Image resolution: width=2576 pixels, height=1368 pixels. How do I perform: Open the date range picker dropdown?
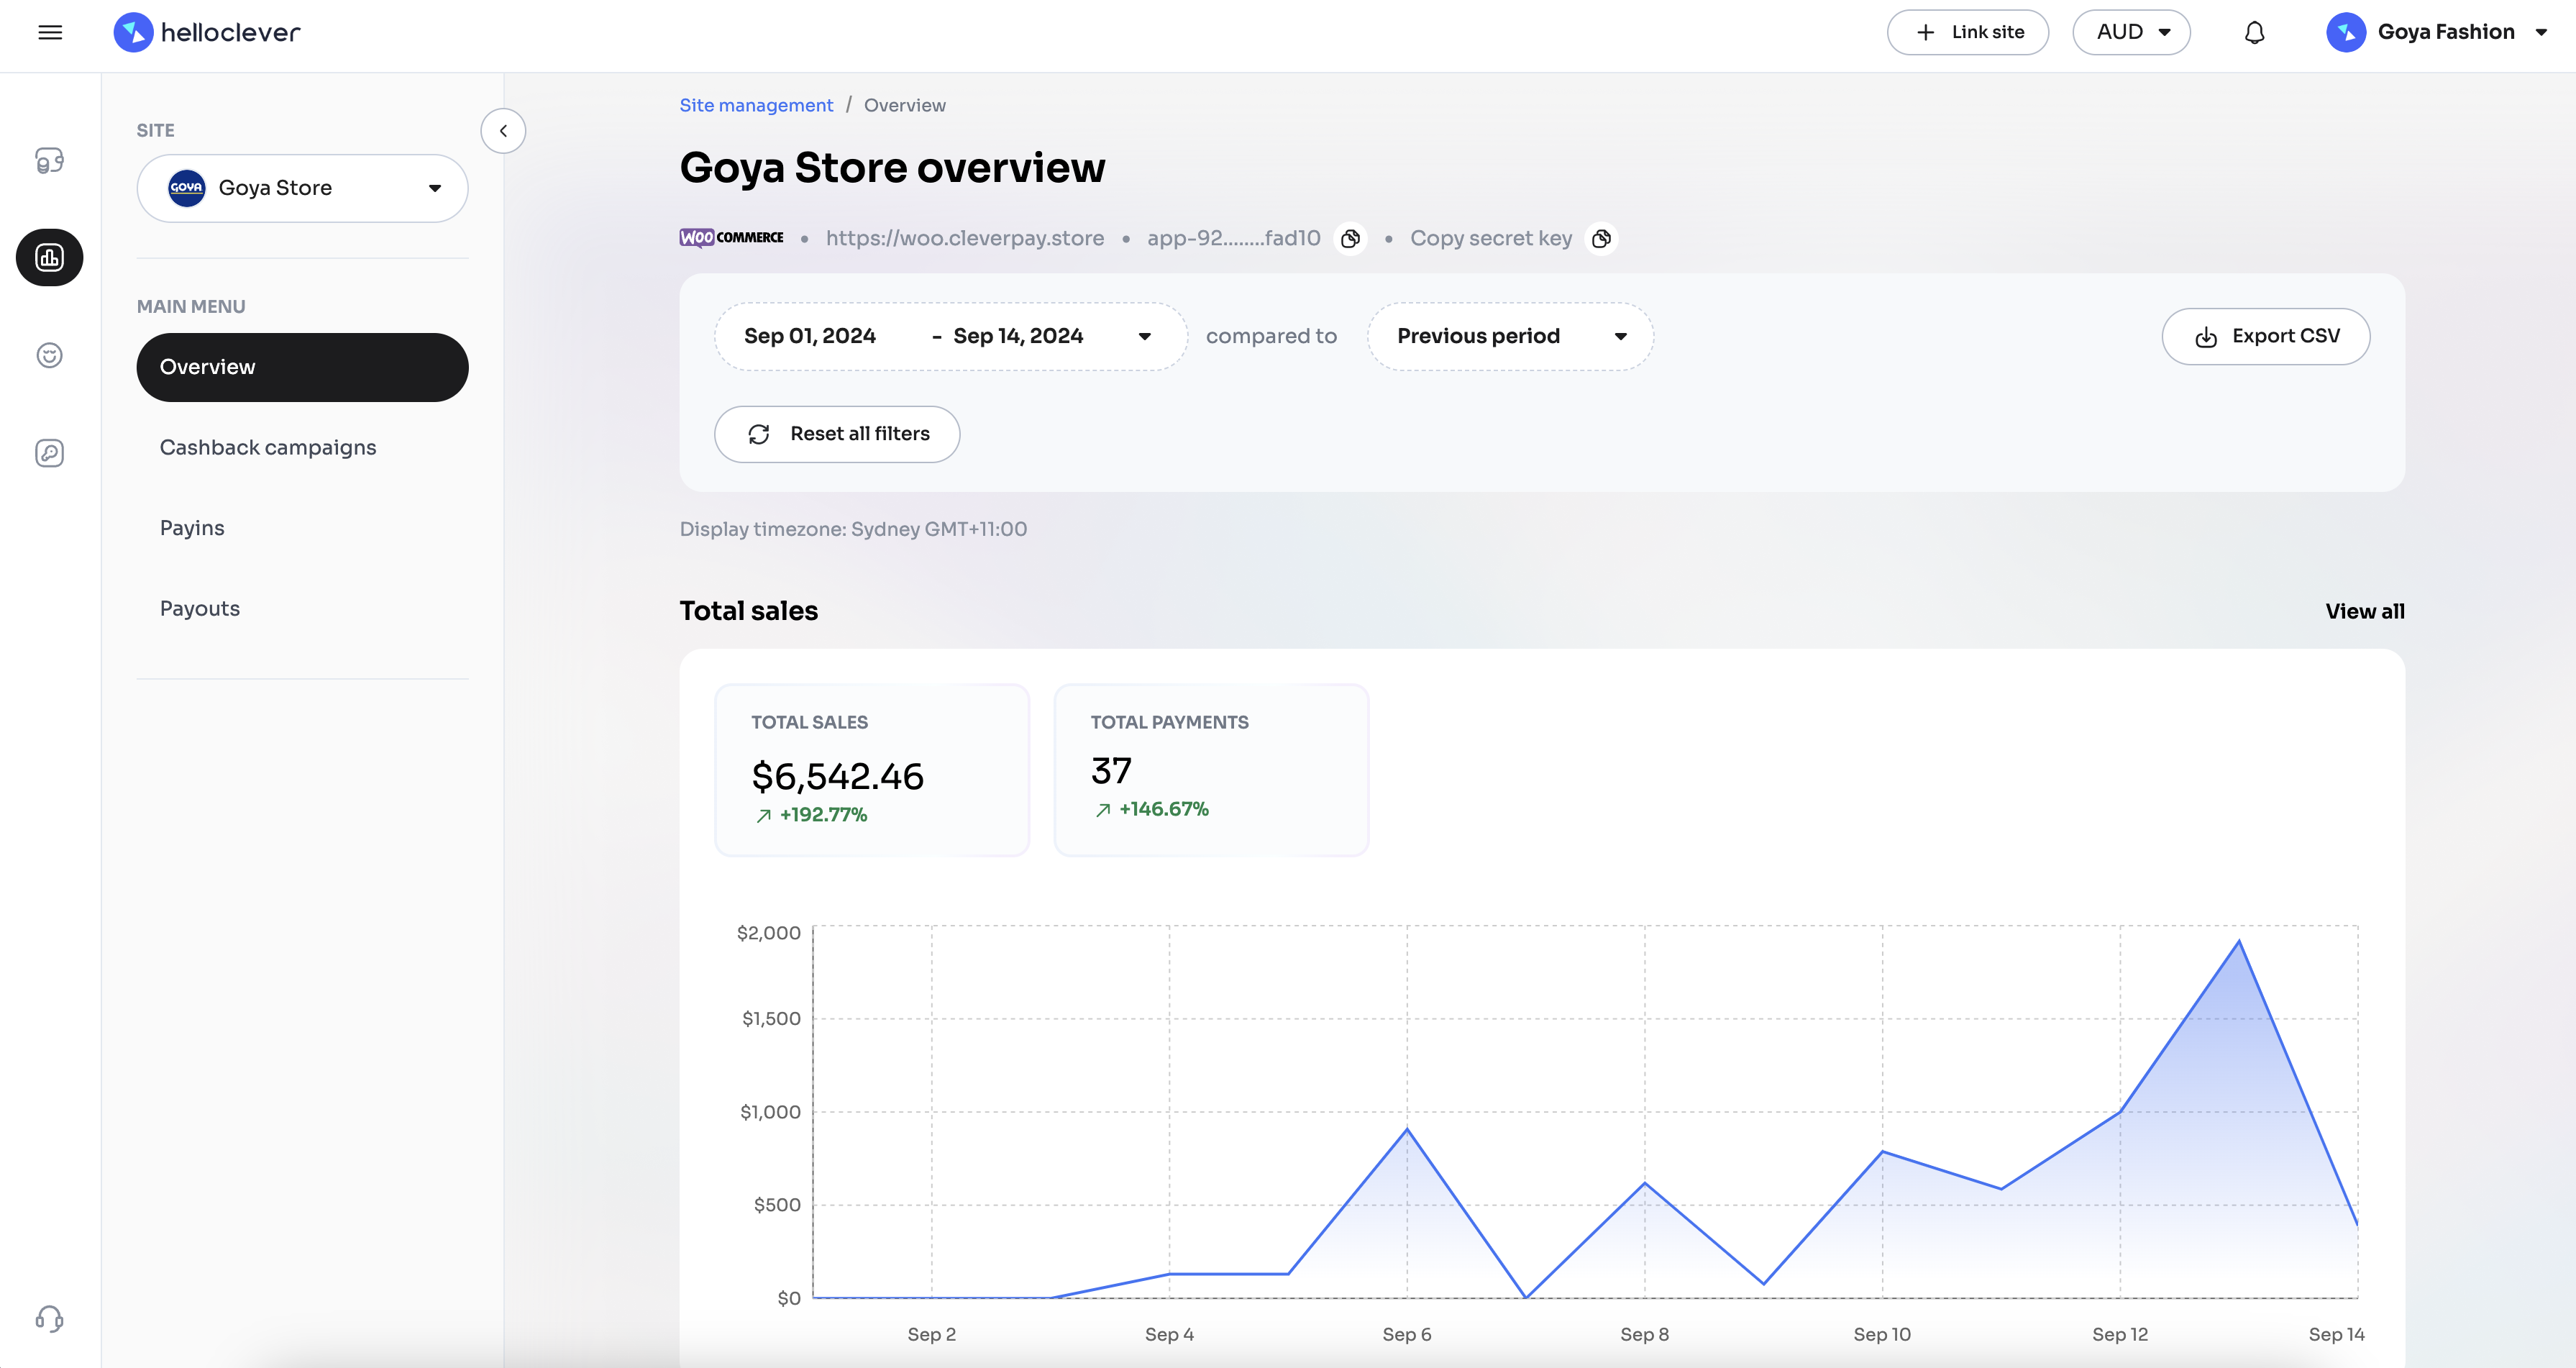coord(950,336)
